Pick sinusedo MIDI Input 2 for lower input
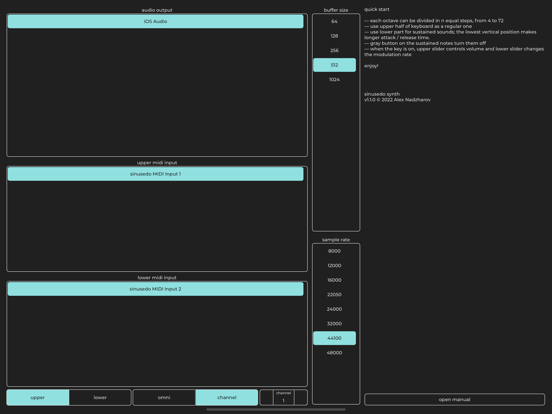 155,289
